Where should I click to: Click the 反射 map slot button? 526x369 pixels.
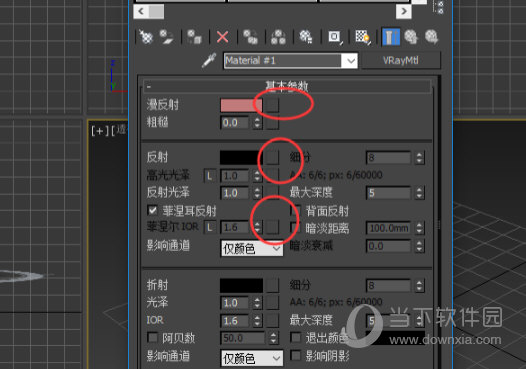[x=272, y=157]
